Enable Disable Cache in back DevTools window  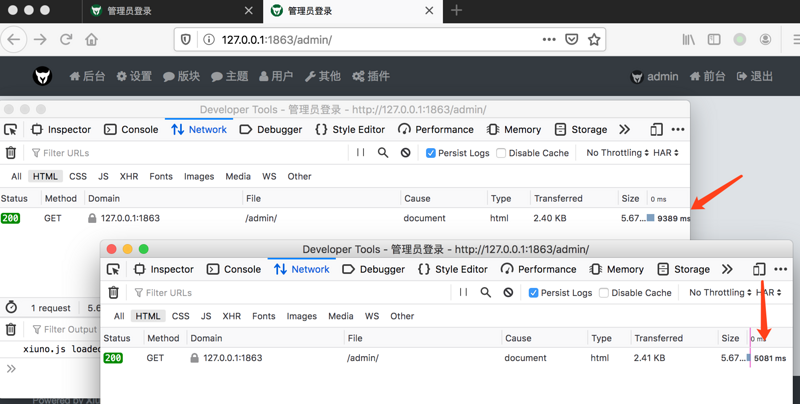click(501, 153)
